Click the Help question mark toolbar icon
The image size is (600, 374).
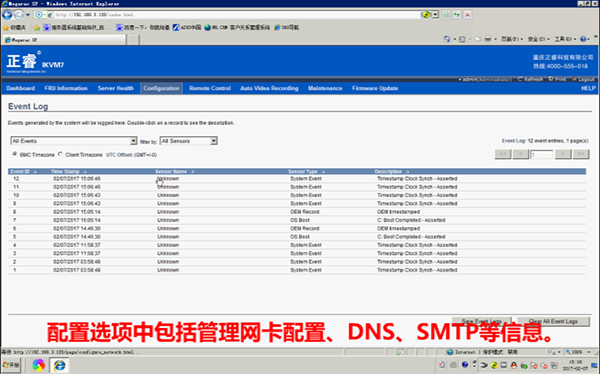(583, 39)
